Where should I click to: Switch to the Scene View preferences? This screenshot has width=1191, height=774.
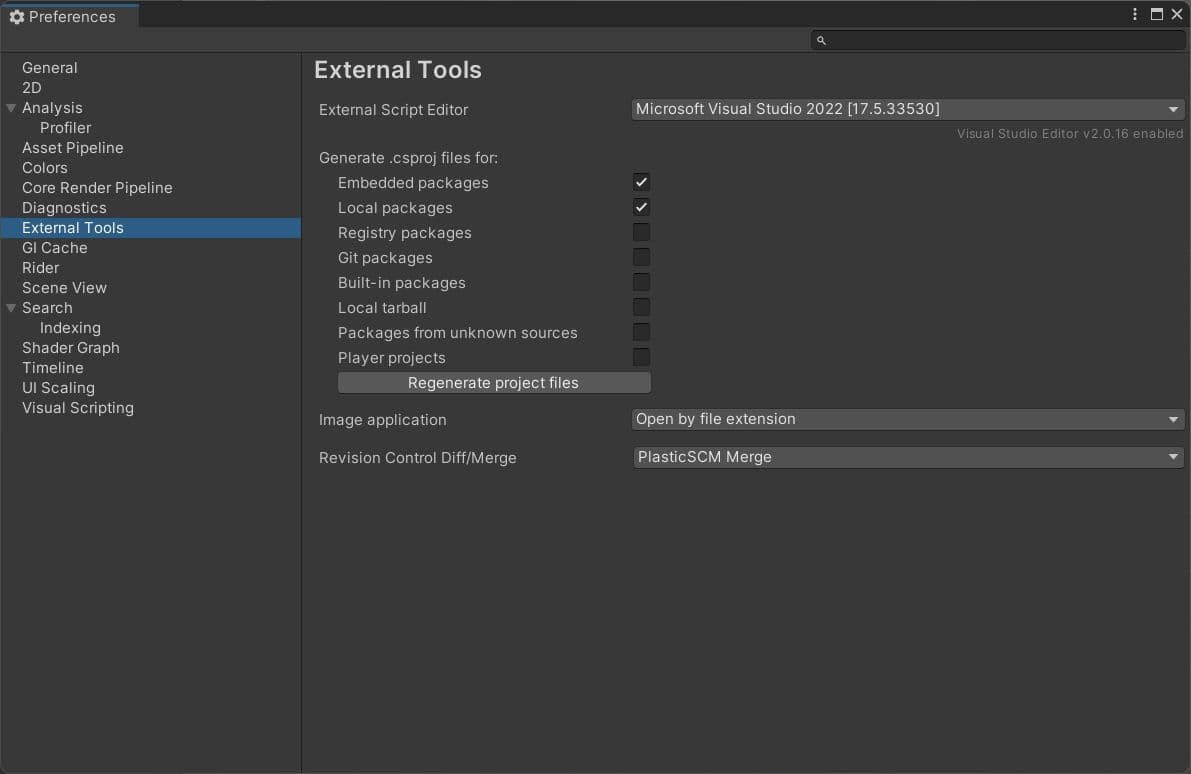[x=64, y=287]
